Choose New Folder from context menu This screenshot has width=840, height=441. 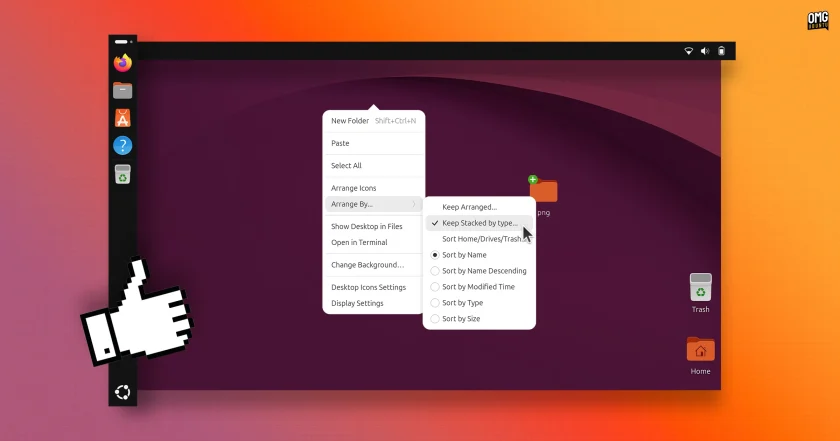(374, 121)
